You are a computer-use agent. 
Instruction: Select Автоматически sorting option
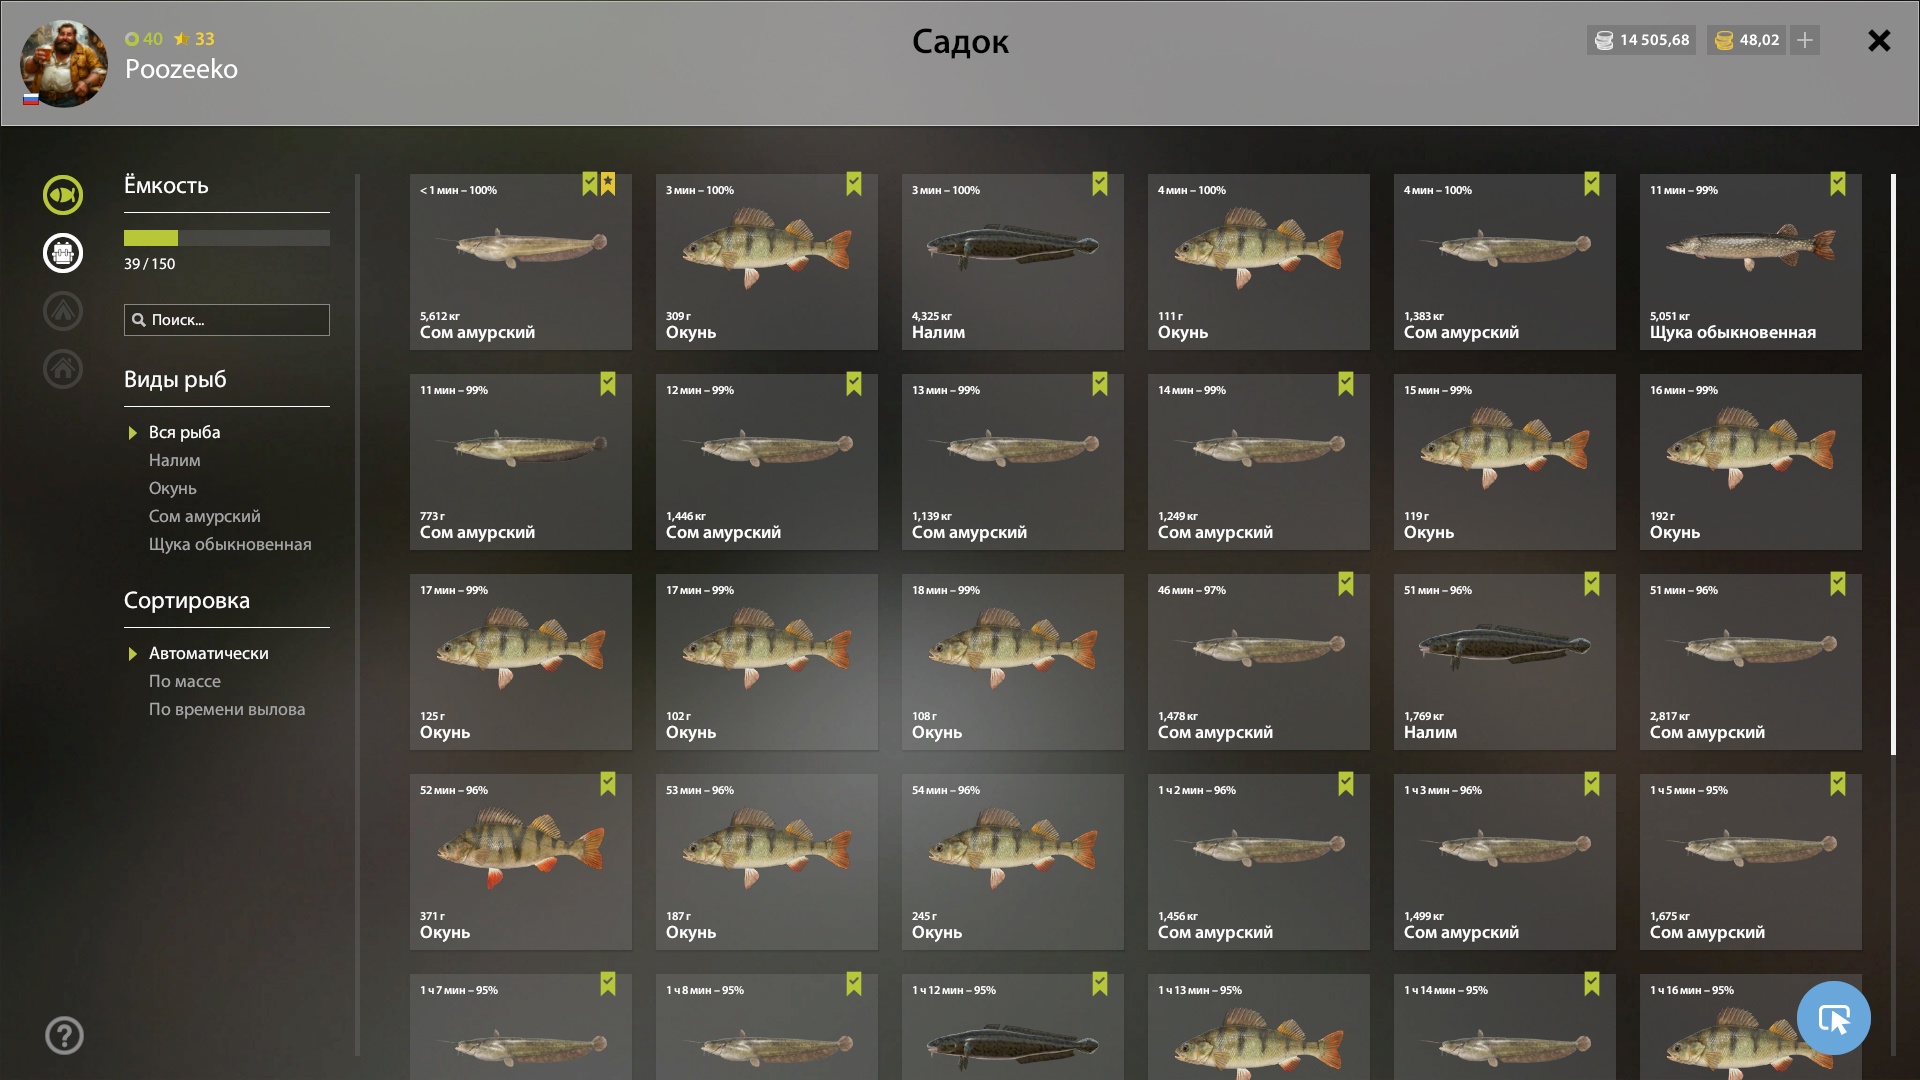[x=209, y=653]
